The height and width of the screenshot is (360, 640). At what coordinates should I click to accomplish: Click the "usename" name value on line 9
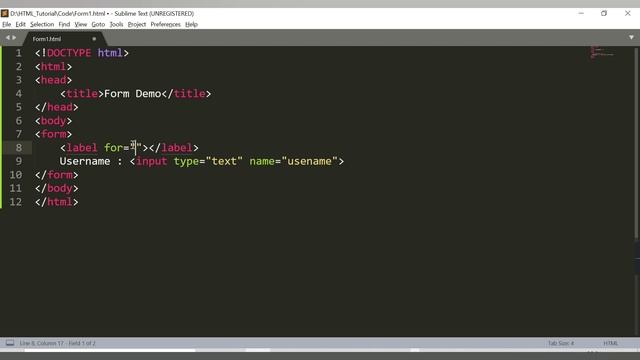point(309,161)
